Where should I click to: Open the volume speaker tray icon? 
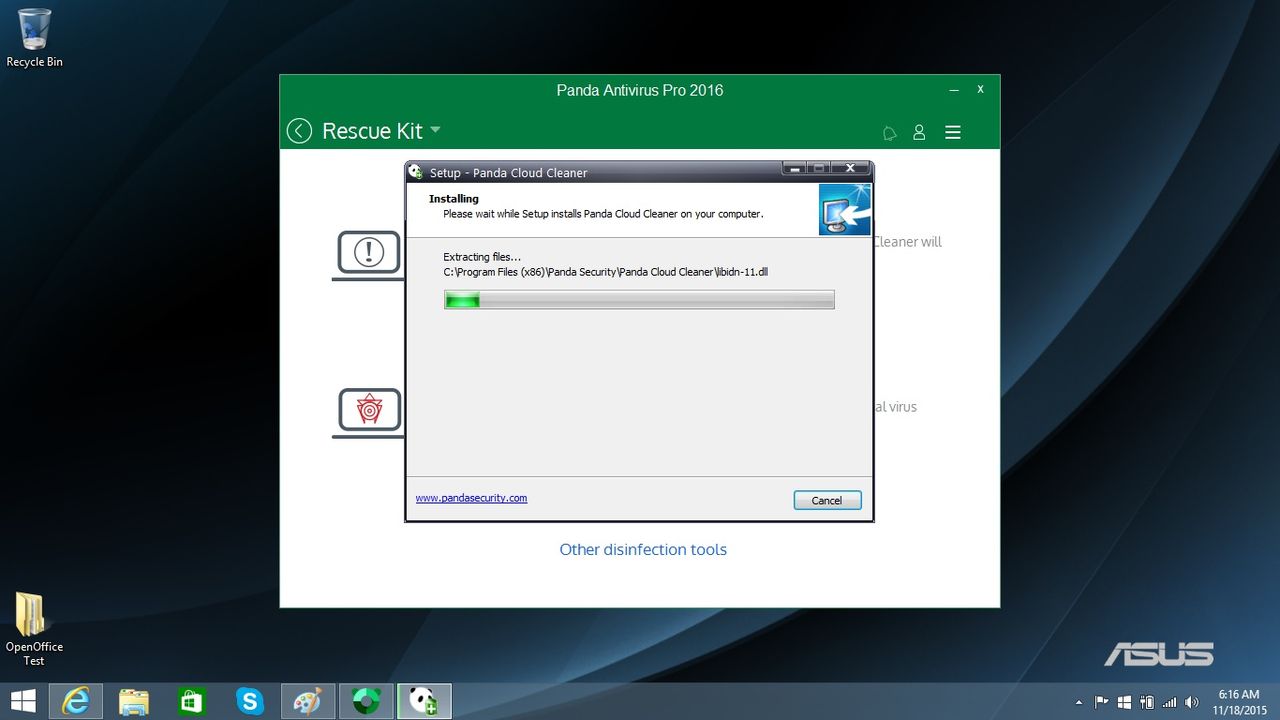tap(1192, 702)
